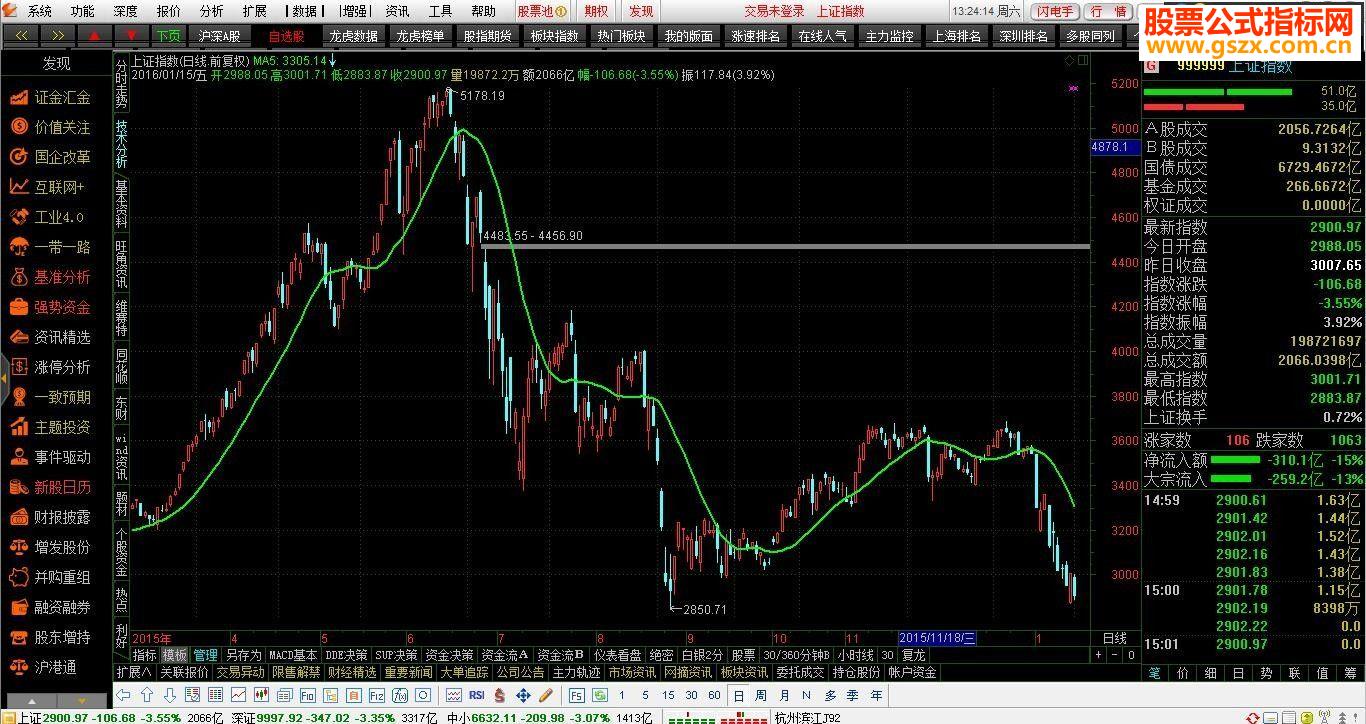Open 融资融券 in the sidebar
Screen dimensions: 1366x724
[x=62, y=607]
